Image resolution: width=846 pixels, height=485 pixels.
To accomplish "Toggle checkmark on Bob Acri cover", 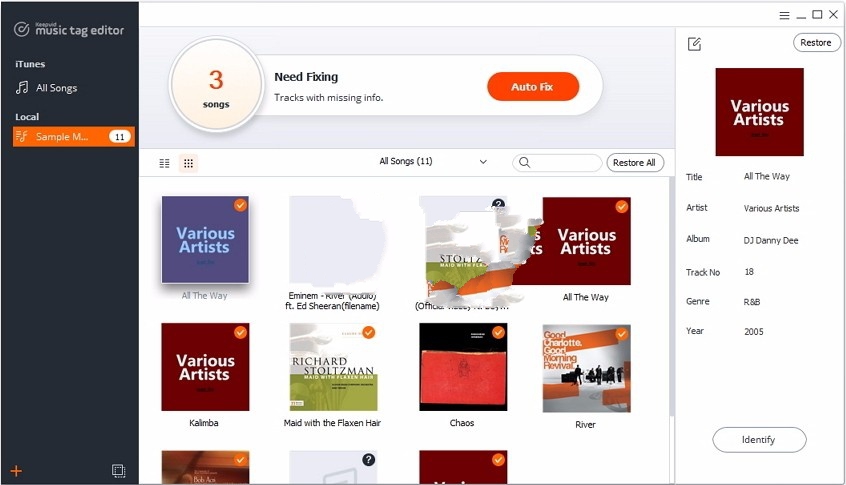I will (240, 460).
